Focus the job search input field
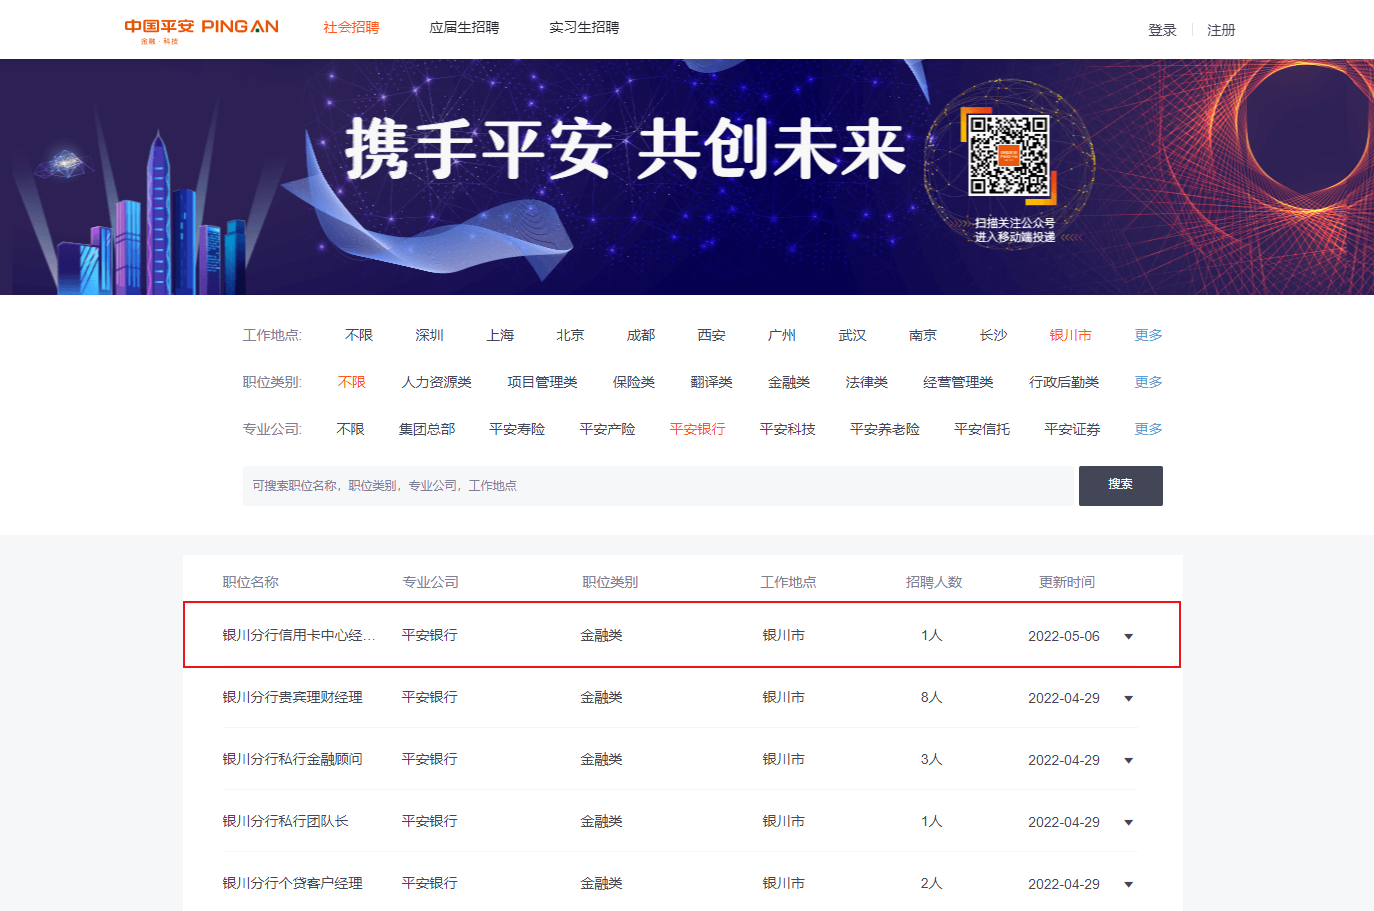1374x911 pixels. click(x=658, y=486)
